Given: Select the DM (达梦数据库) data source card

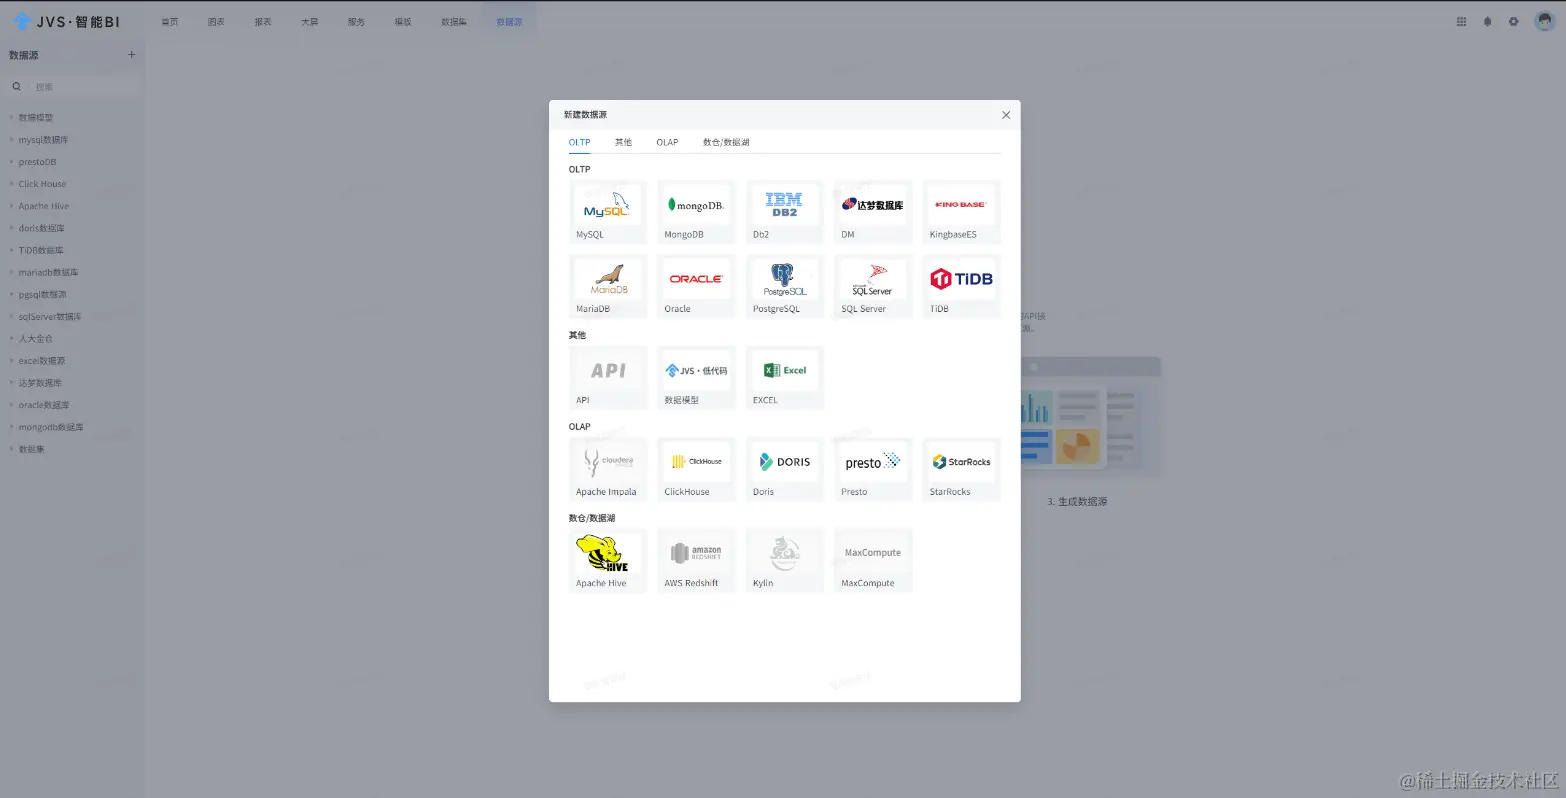Looking at the screenshot, I should click(x=873, y=212).
